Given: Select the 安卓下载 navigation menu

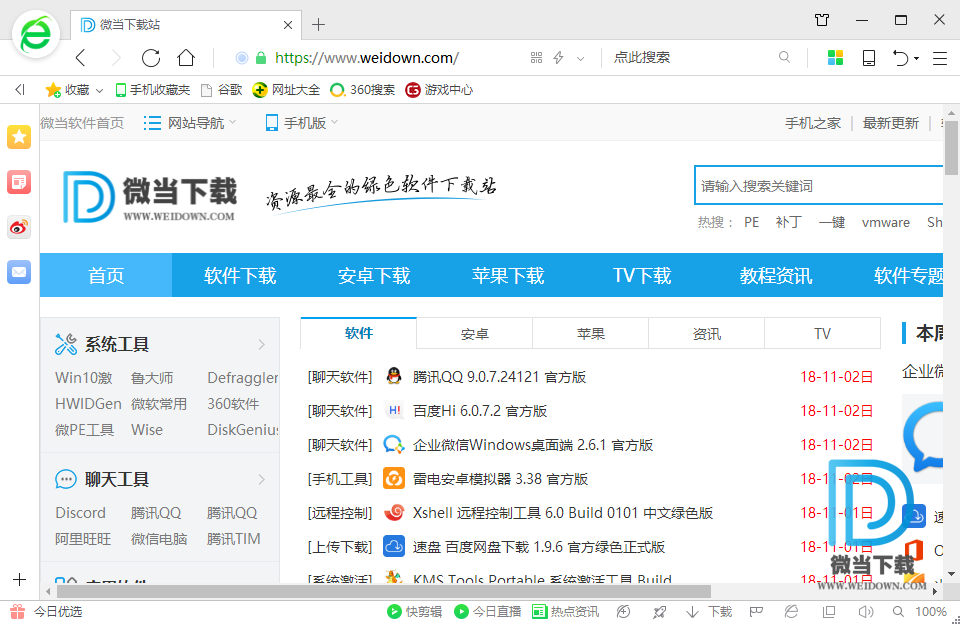Looking at the screenshot, I should click(373, 276).
